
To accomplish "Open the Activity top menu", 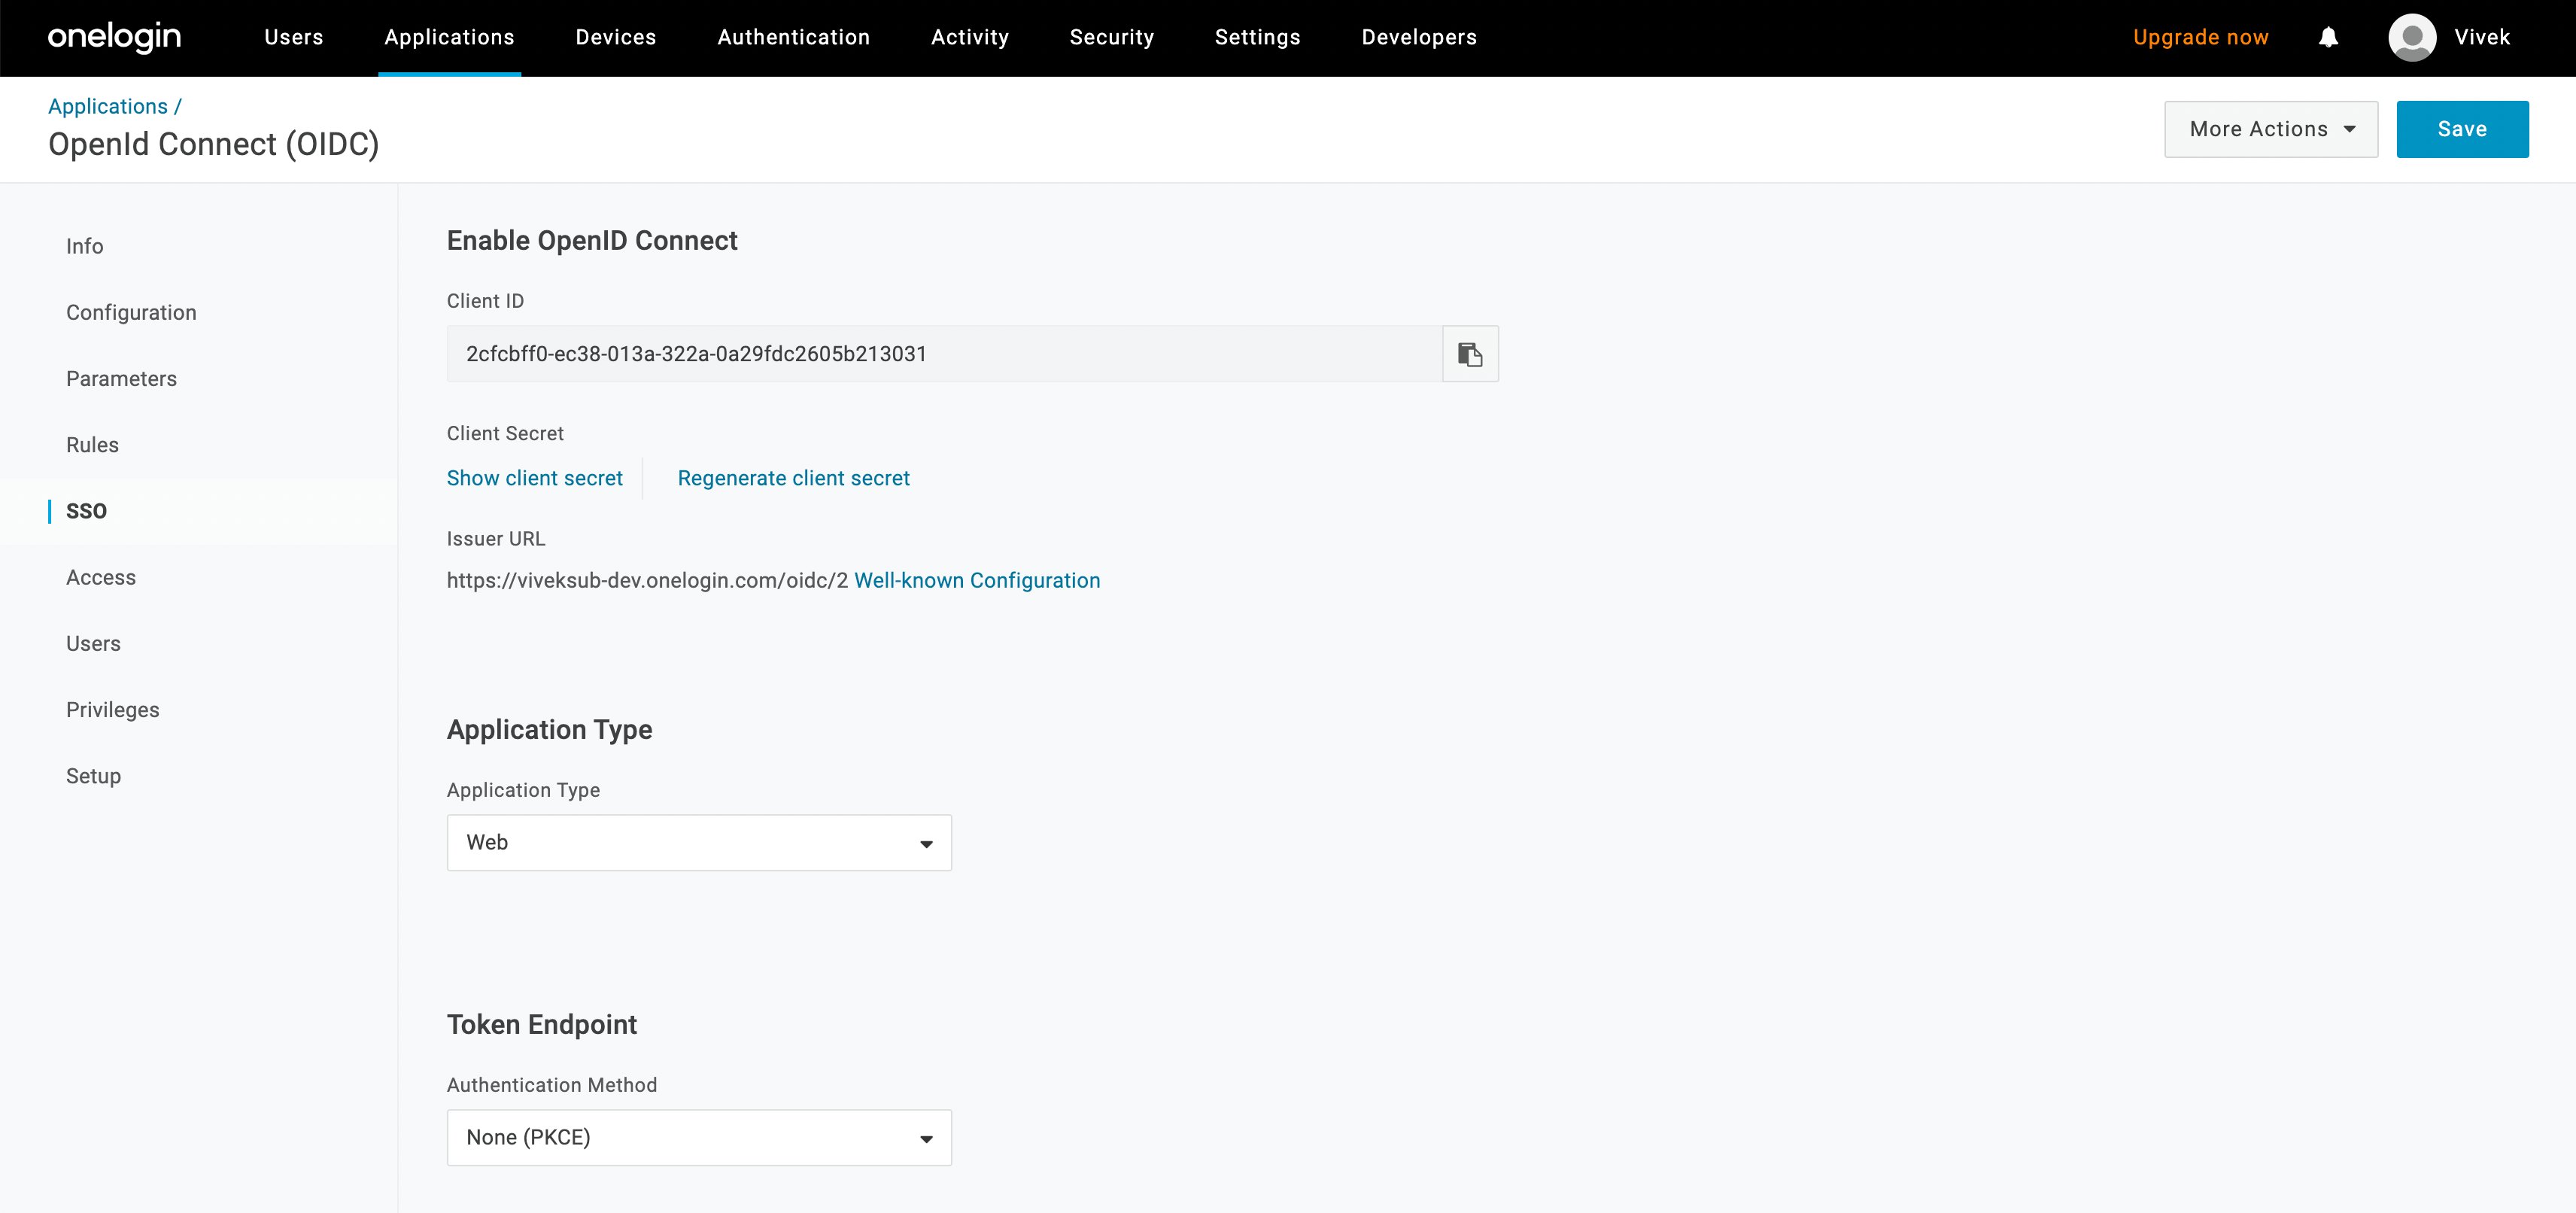I will pos(970,38).
